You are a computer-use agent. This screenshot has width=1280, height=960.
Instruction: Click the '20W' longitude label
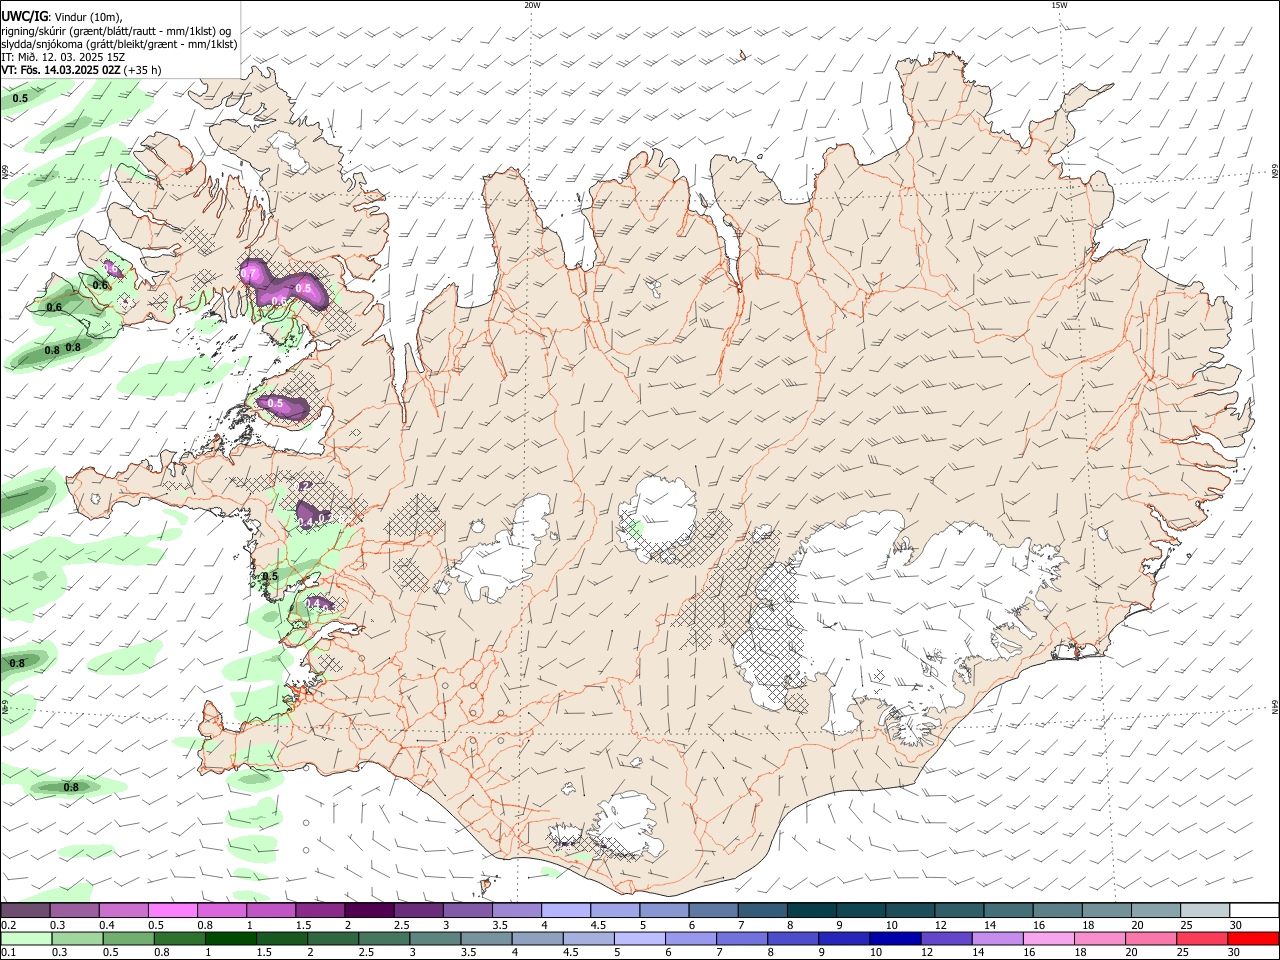(x=532, y=5)
